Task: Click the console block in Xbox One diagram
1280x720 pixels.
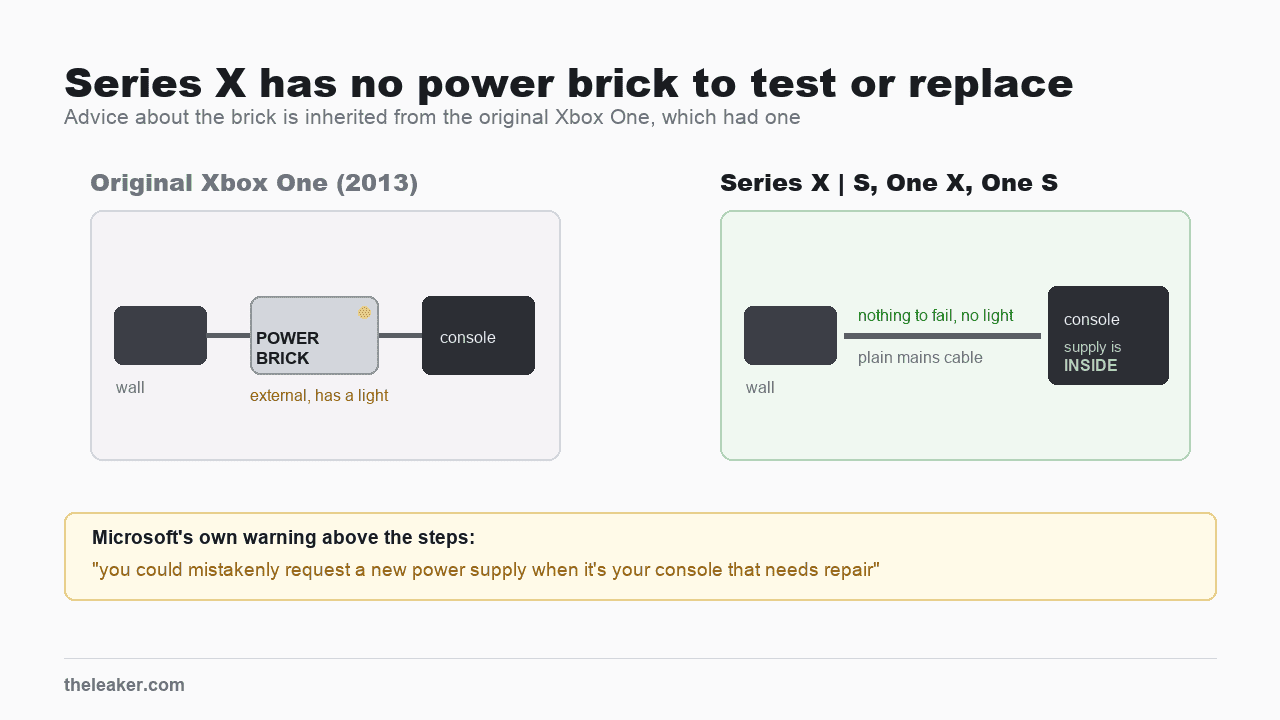Action: pos(478,335)
